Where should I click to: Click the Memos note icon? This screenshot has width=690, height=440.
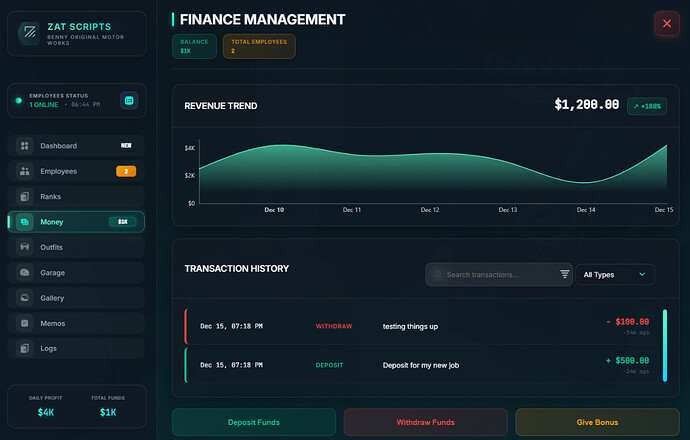pos(25,323)
